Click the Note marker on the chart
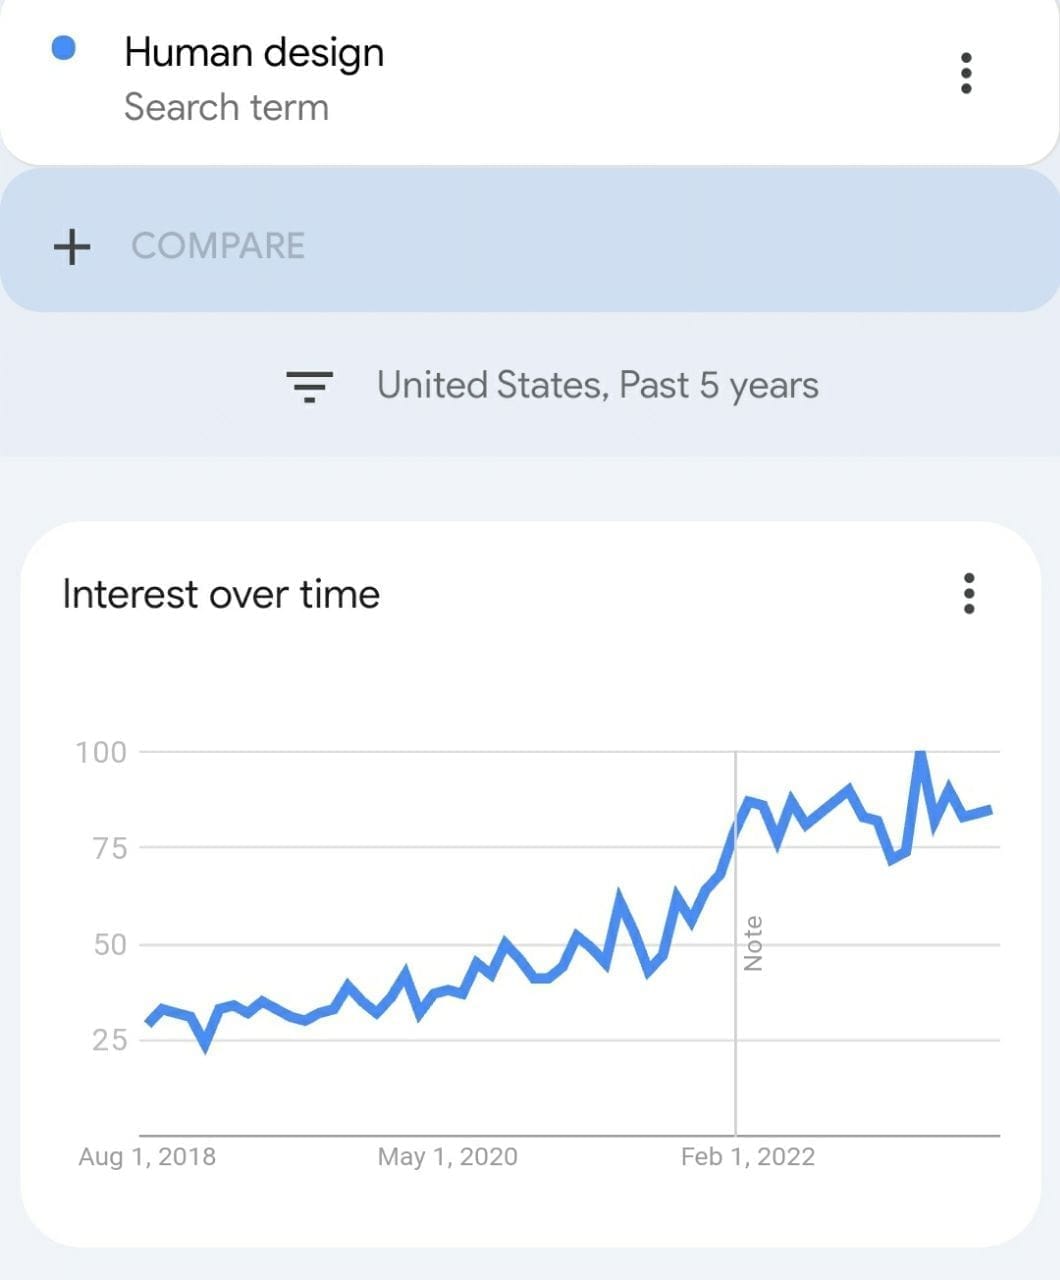This screenshot has width=1060, height=1280. click(753, 943)
